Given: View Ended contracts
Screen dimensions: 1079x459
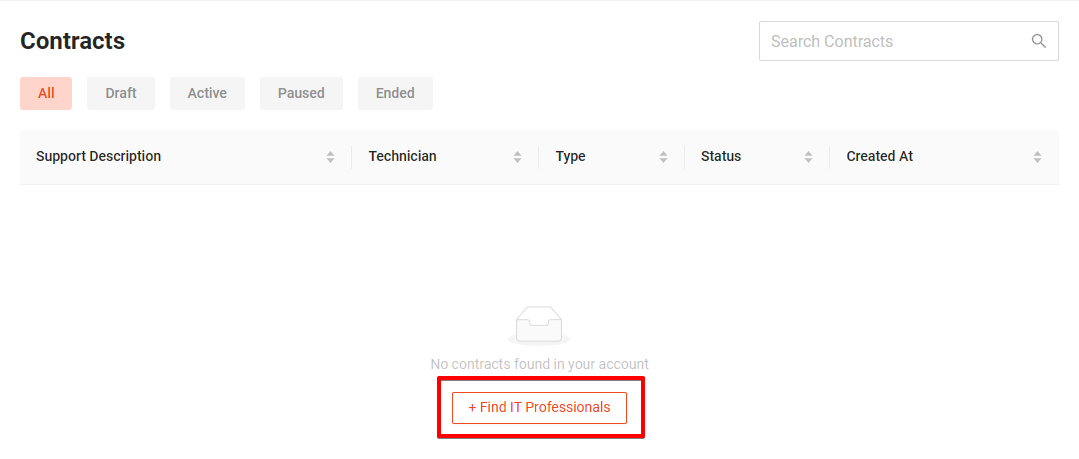Looking at the screenshot, I should 395,94.
